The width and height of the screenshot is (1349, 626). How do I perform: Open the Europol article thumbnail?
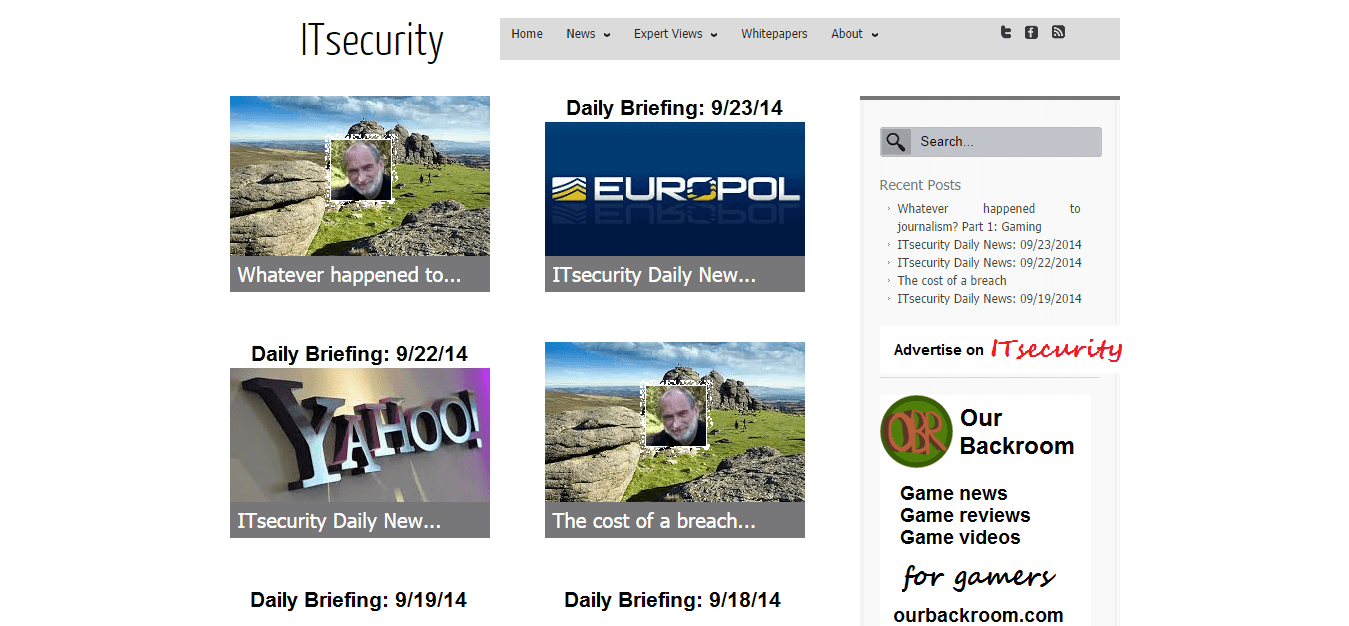click(675, 189)
